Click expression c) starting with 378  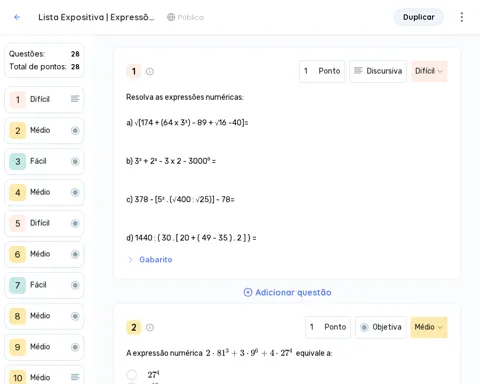pyautogui.click(x=180, y=199)
